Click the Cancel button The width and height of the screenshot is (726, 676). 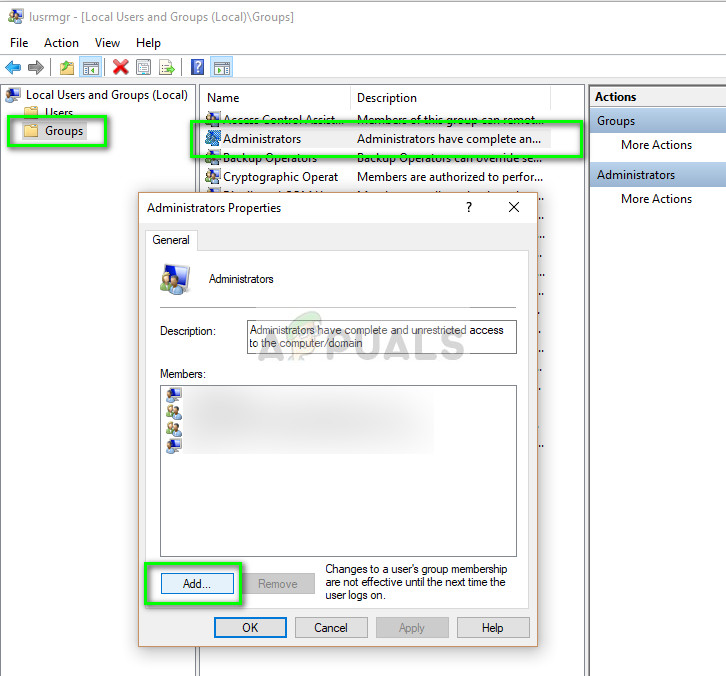pyautogui.click(x=331, y=627)
